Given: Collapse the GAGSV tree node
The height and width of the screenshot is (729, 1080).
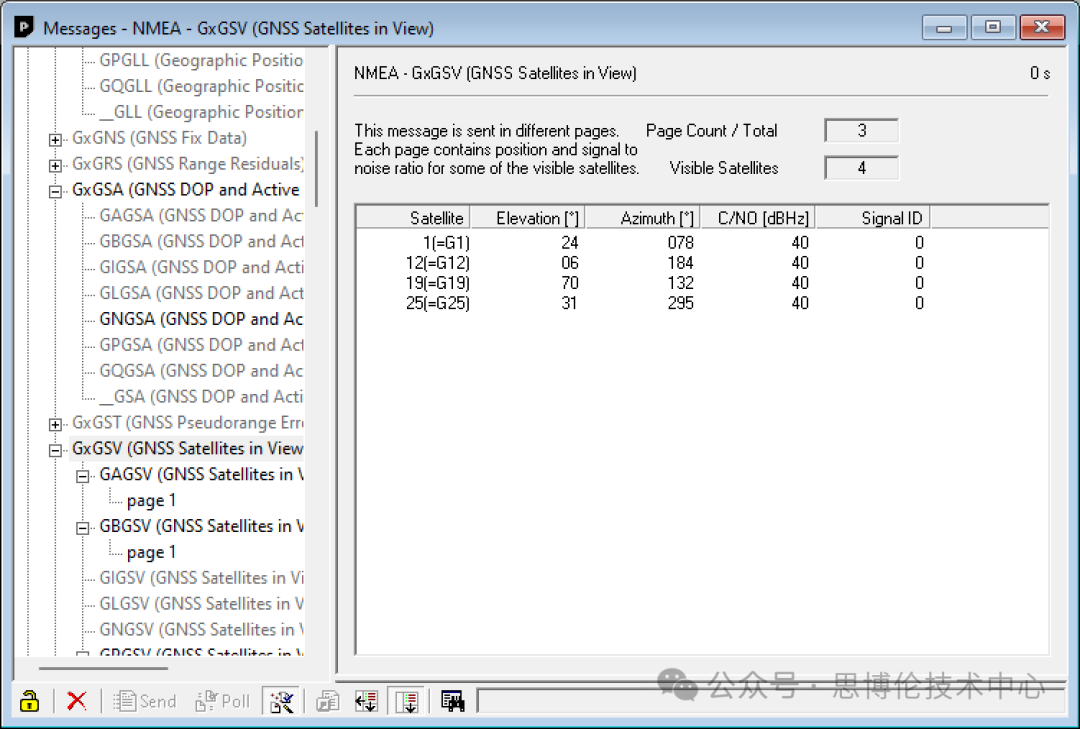Looking at the screenshot, I should coord(83,475).
